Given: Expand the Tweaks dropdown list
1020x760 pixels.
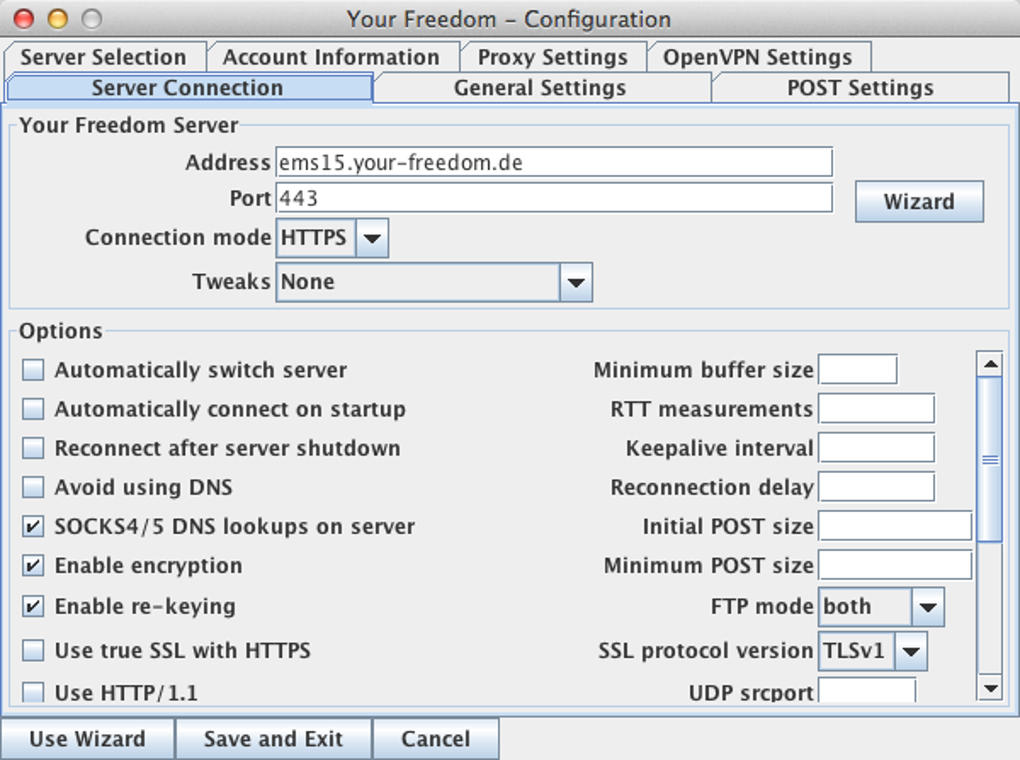Looking at the screenshot, I should point(575,283).
